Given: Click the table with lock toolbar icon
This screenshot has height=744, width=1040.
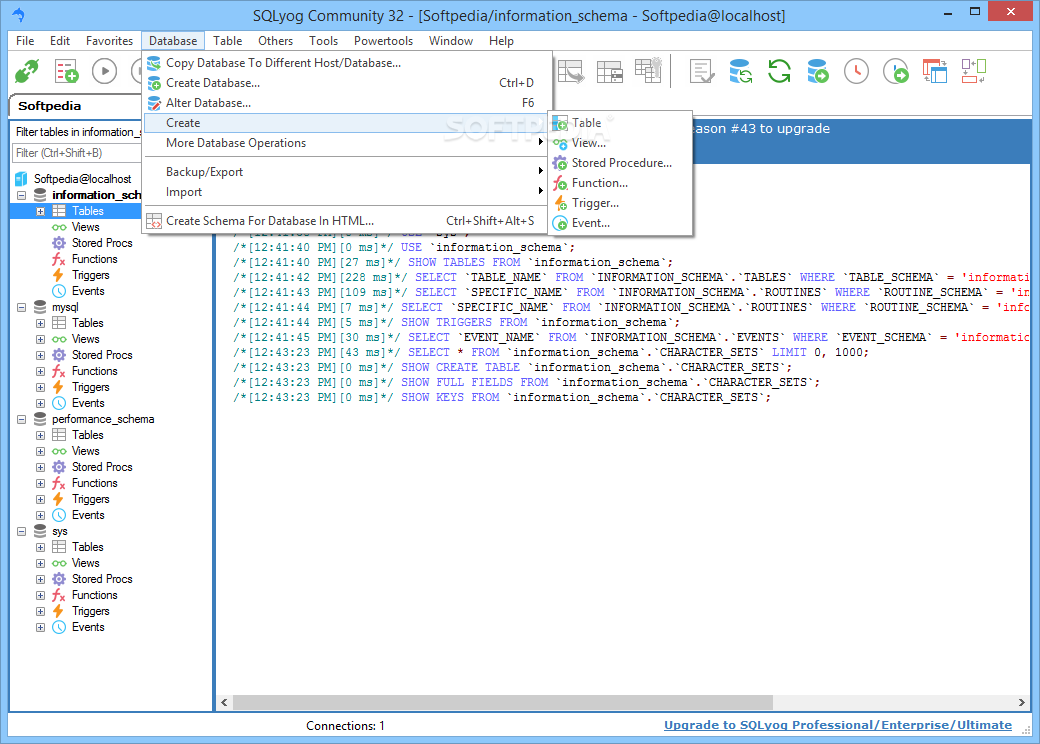Looking at the screenshot, I should pos(610,71).
